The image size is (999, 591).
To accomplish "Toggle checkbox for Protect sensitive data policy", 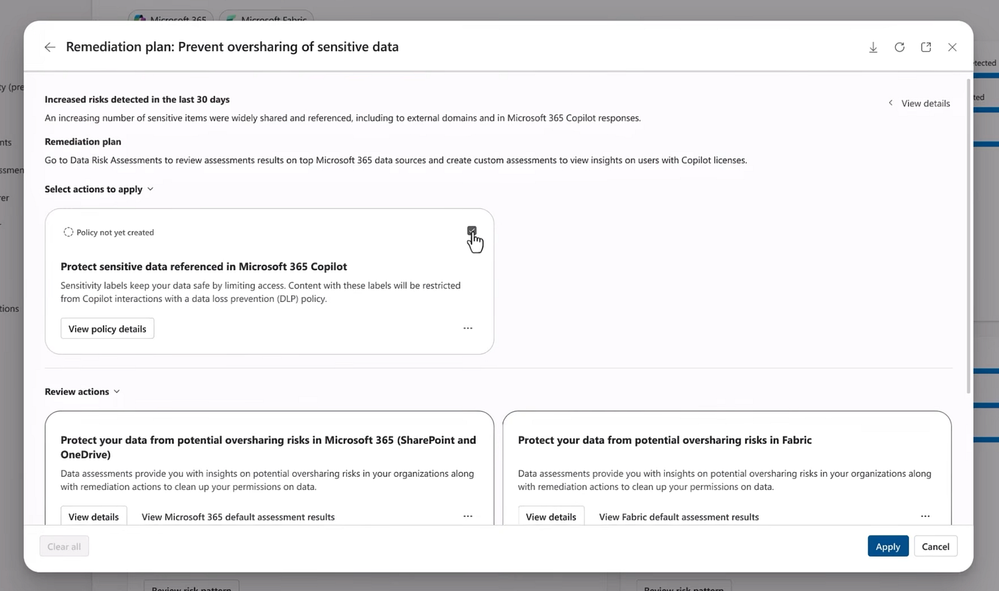I will [x=472, y=231].
